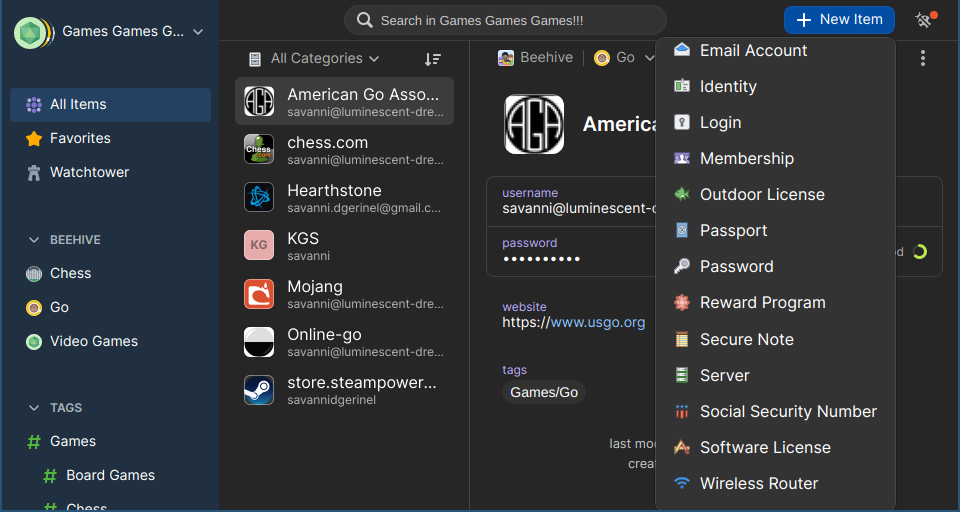Open the Go vault in sidebar

click(x=110, y=307)
